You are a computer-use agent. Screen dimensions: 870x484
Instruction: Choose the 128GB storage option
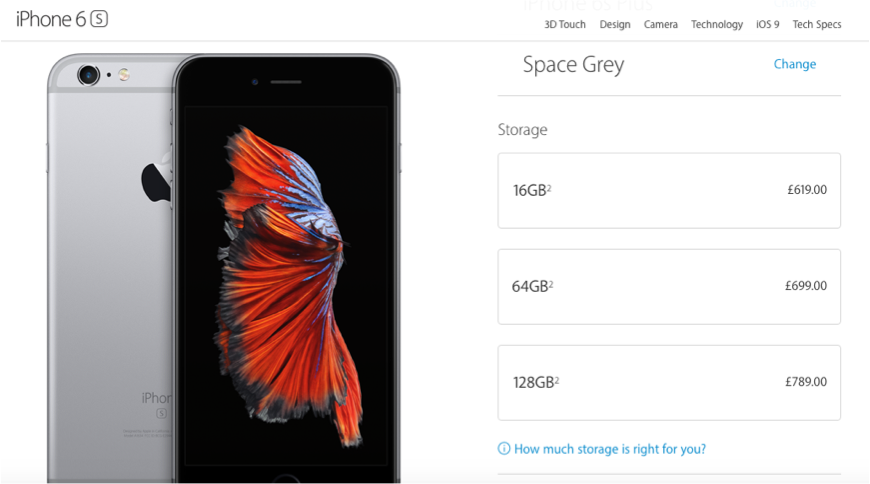pos(669,382)
